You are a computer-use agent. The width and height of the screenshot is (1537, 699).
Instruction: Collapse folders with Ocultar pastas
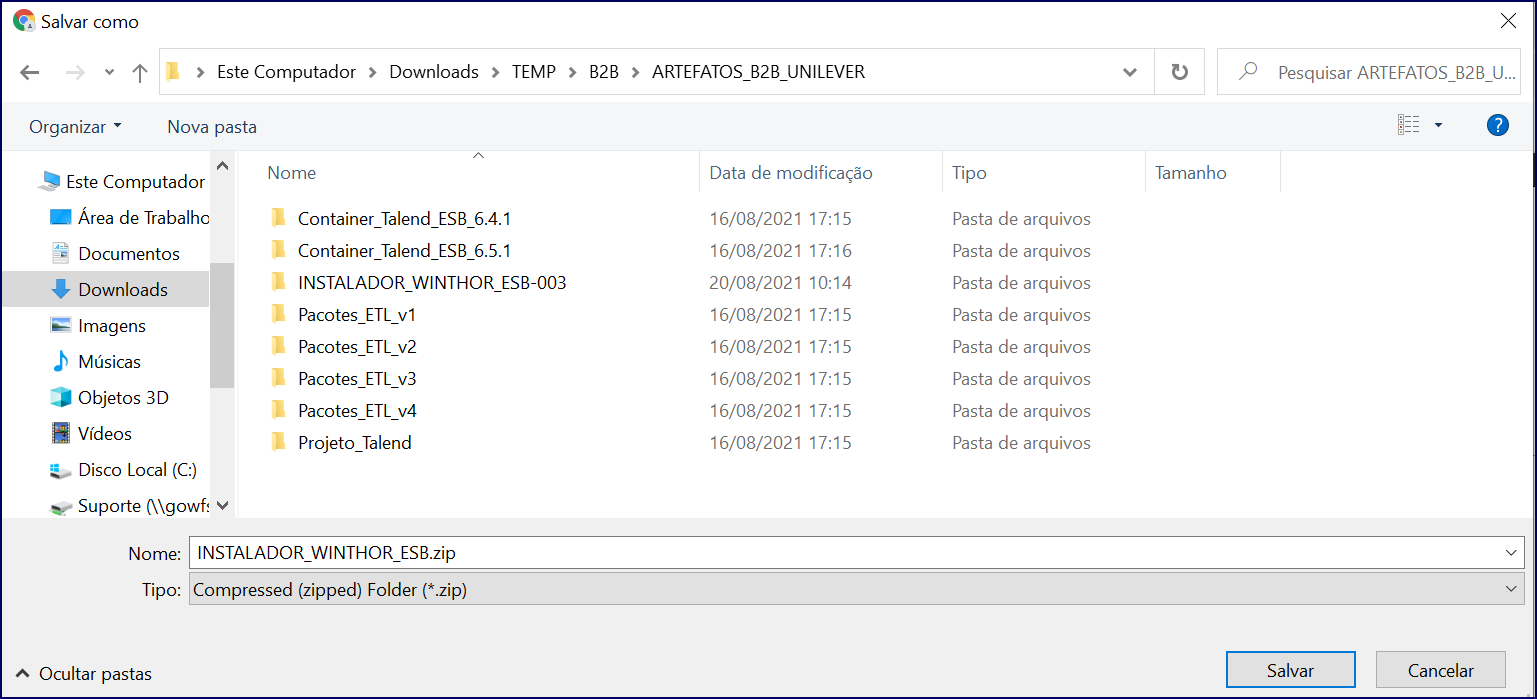pyautogui.click(x=84, y=674)
